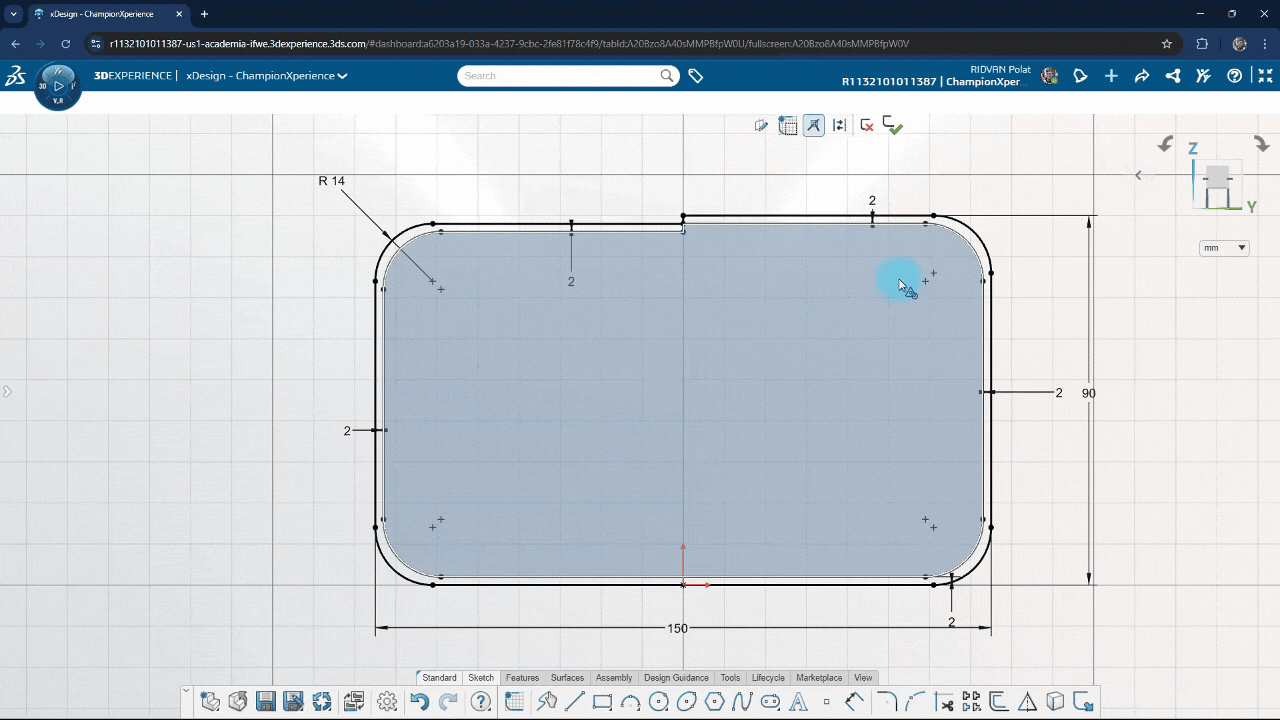Expand the left side panel arrow
The width and height of the screenshot is (1280, 720).
8,391
